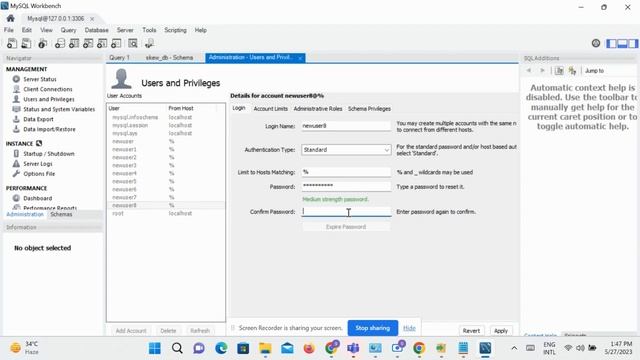Open the Jump to dropdown
Image resolution: width=640 pixels, height=360 pixels.
[610, 71]
